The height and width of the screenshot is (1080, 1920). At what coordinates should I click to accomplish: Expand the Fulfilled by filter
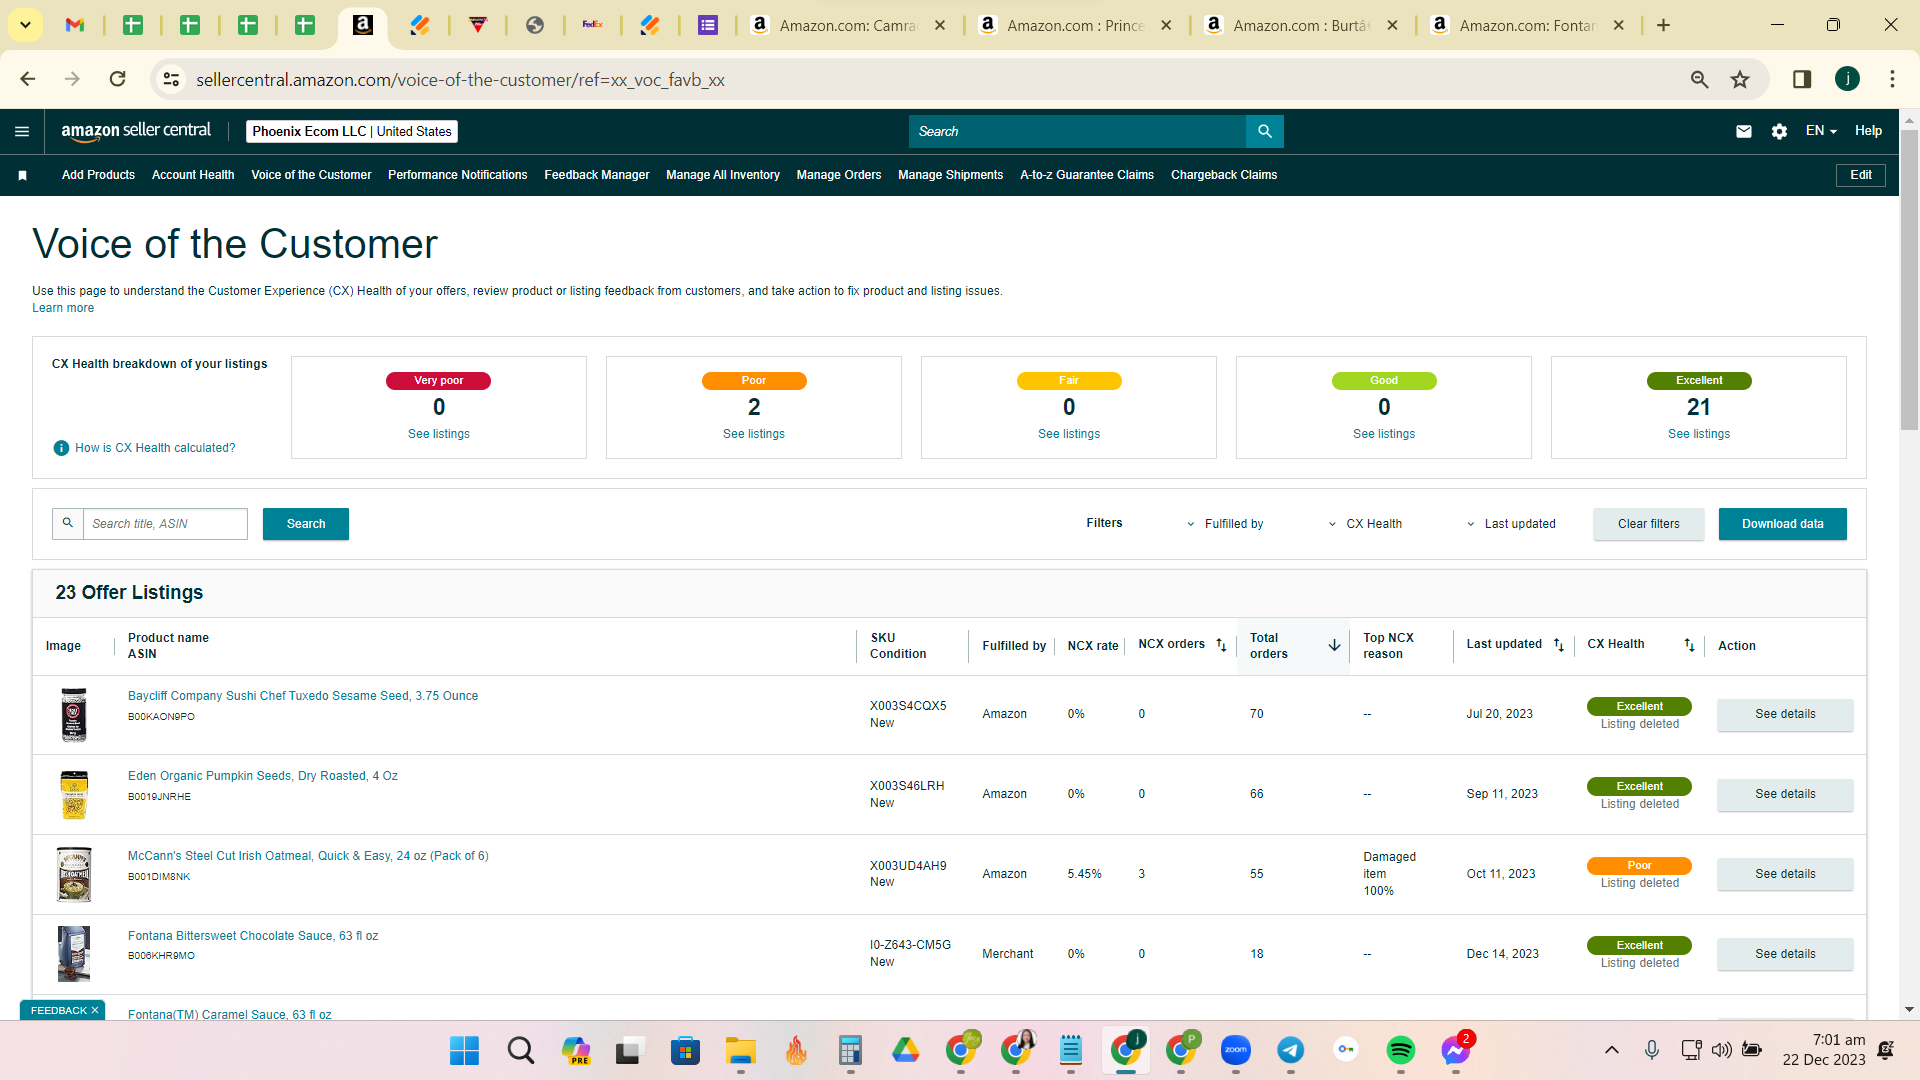tap(1225, 524)
